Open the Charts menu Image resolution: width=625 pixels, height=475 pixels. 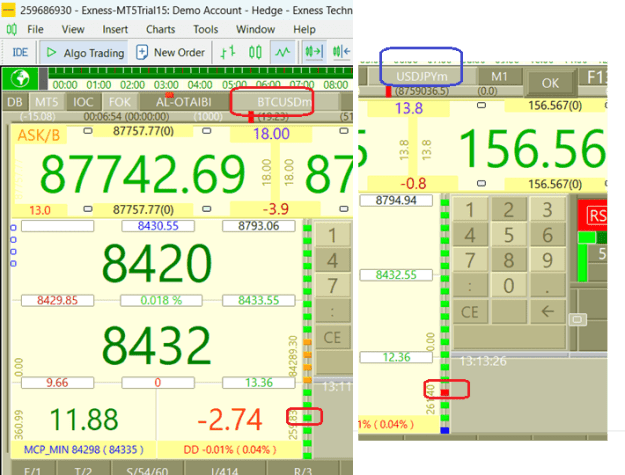pyautogui.click(x=160, y=29)
